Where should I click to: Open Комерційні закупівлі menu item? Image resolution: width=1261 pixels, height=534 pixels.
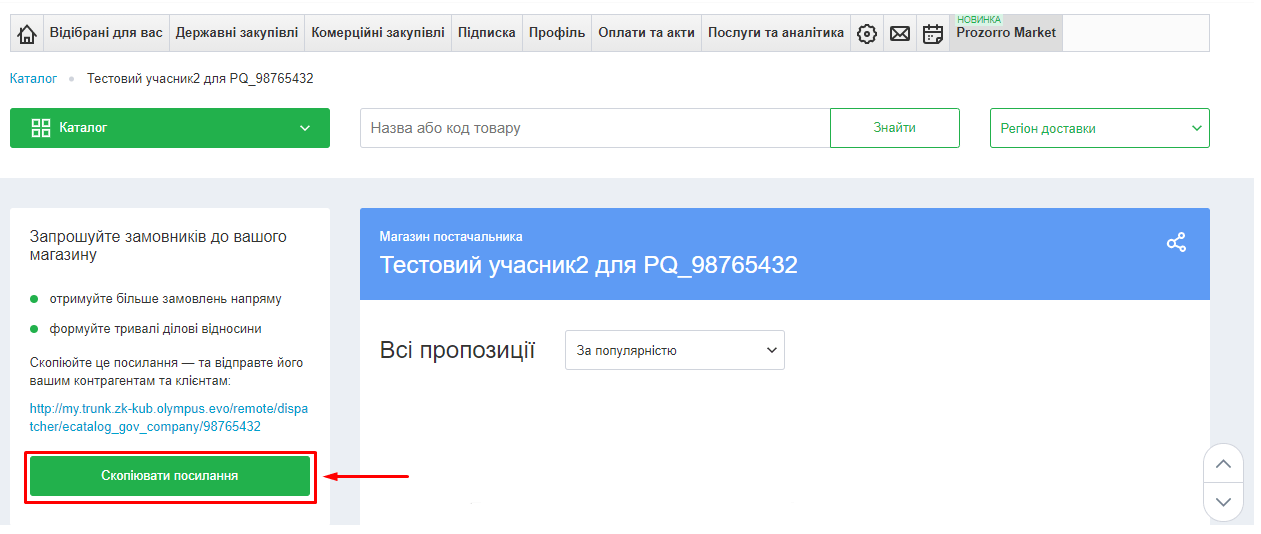tap(378, 33)
